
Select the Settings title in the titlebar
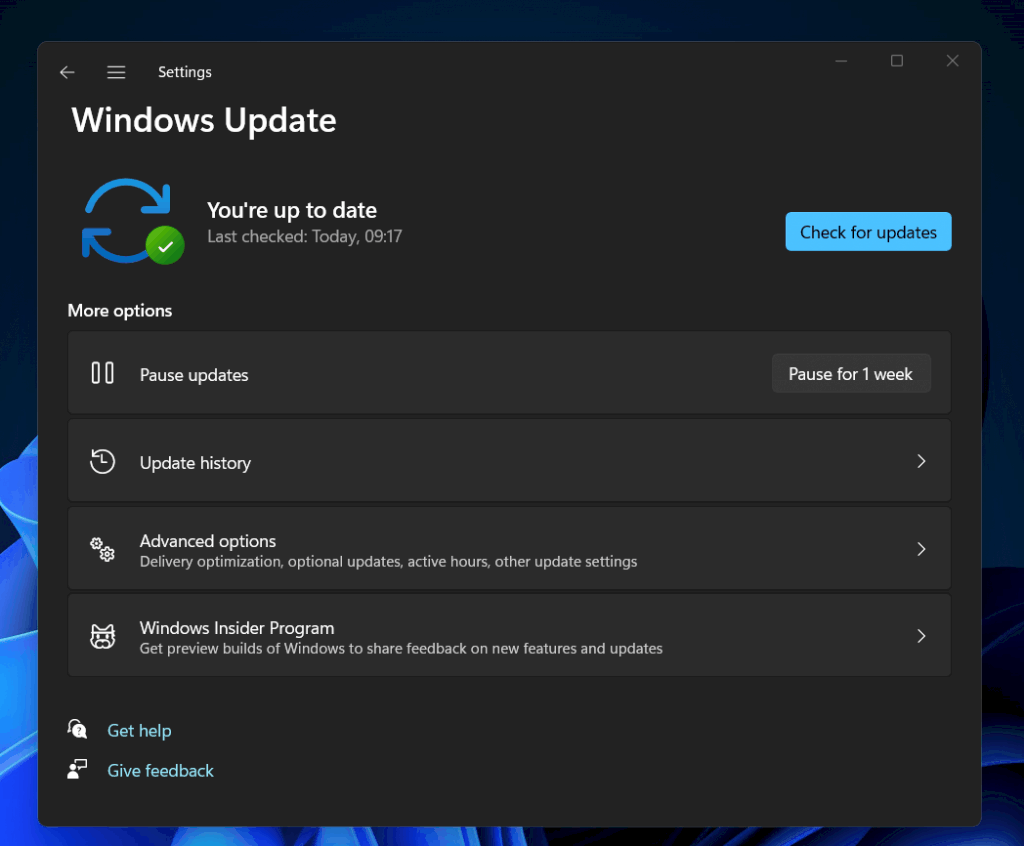click(184, 72)
